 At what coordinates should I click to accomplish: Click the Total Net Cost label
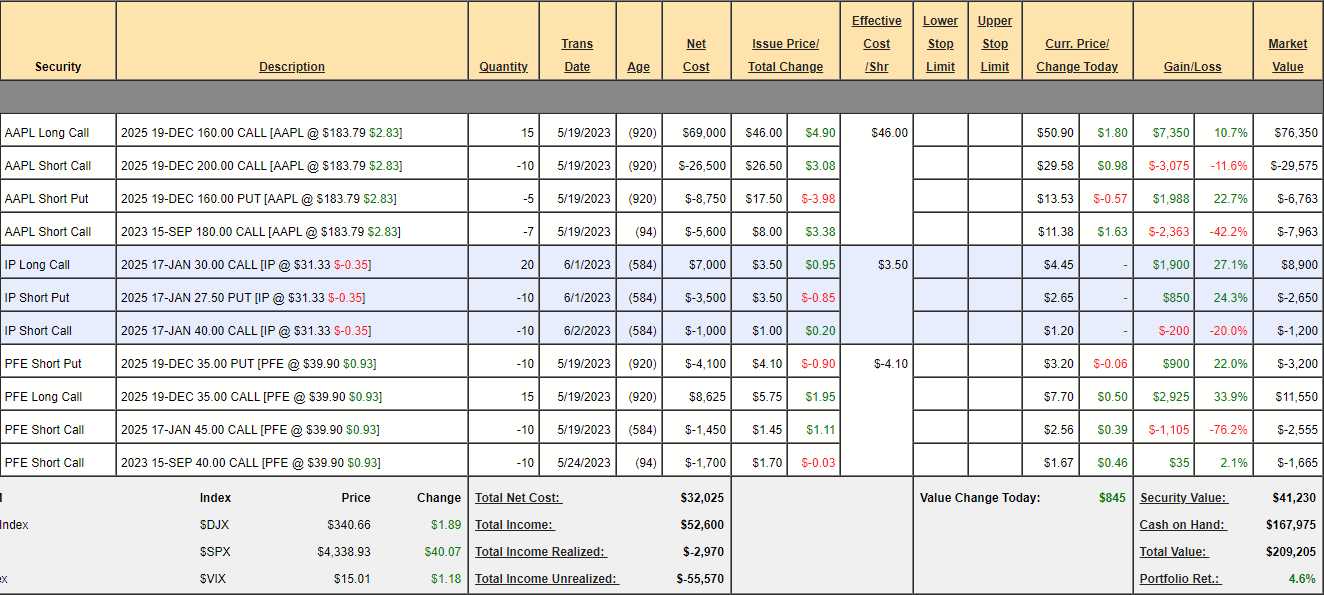pos(518,498)
